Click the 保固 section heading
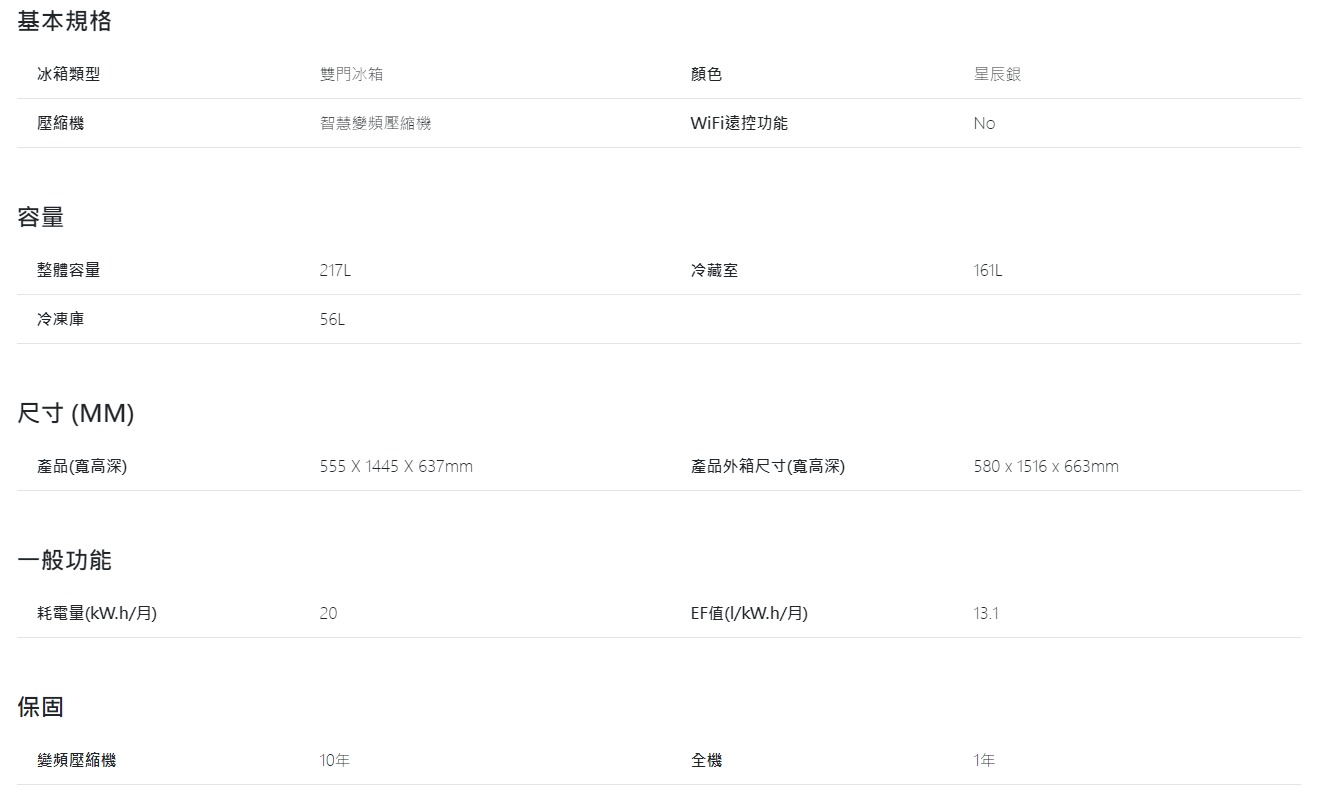The height and width of the screenshot is (797, 1319). [41, 707]
